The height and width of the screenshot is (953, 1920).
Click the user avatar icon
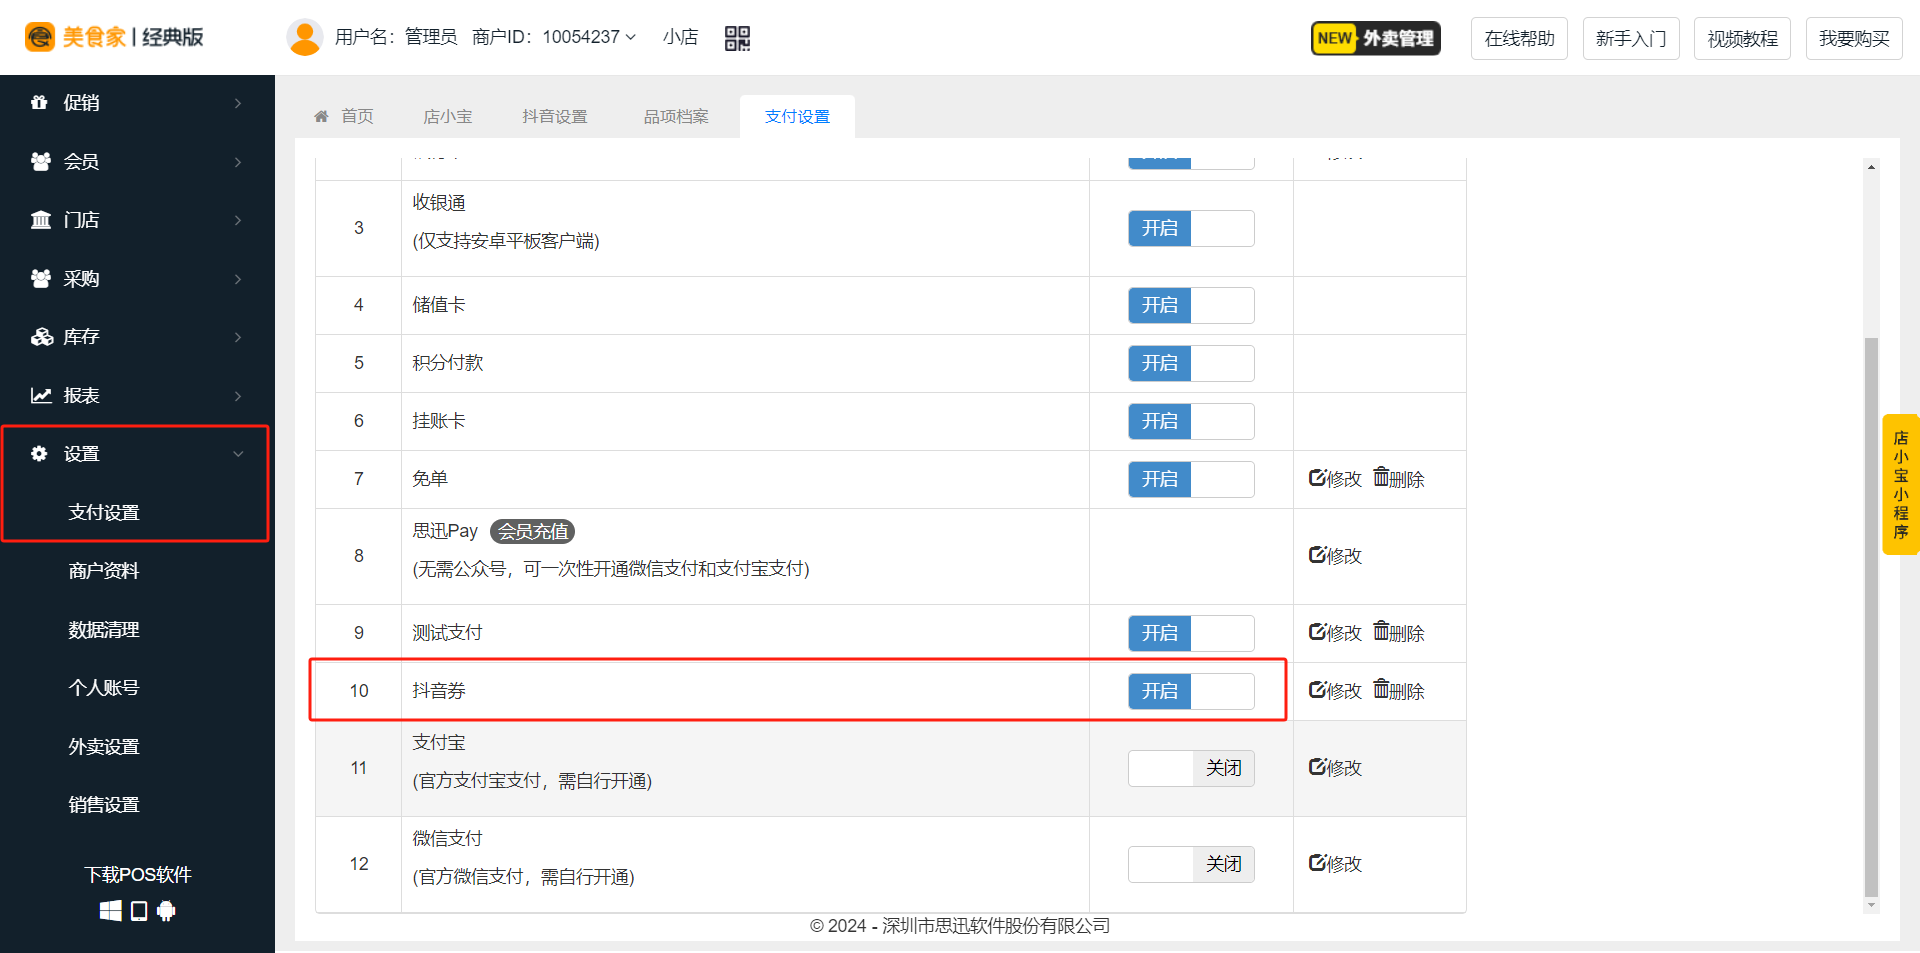304,37
